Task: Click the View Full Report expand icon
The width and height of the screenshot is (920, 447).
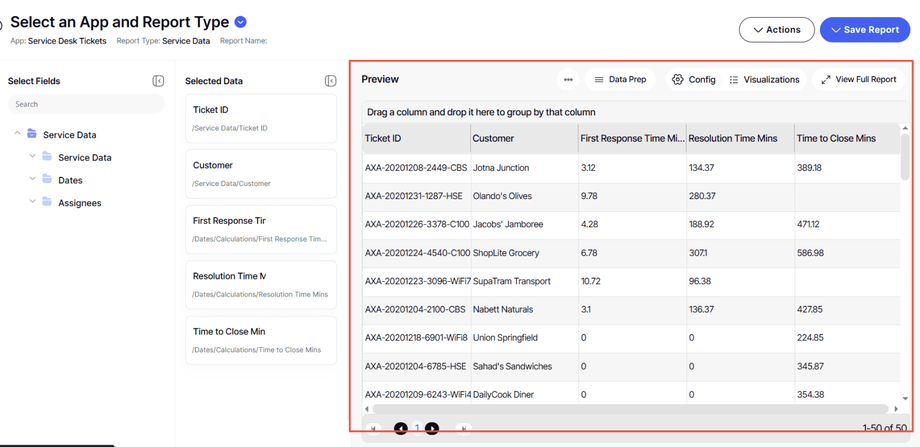Action: point(826,80)
